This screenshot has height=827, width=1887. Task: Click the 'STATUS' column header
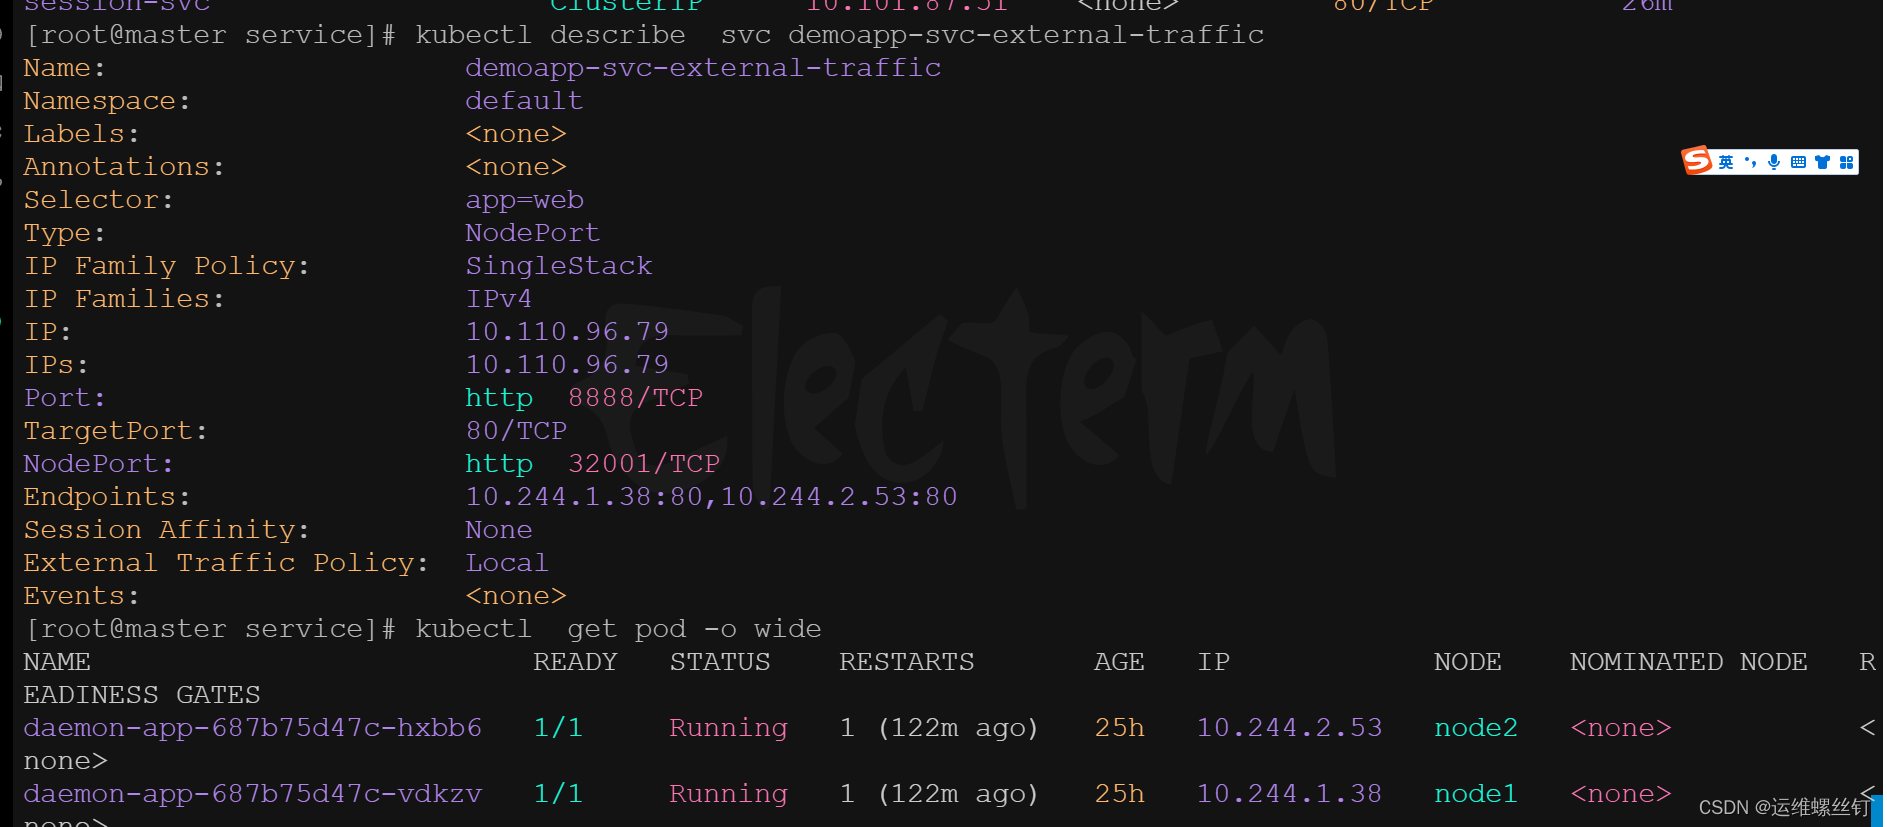tap(720, 662)
